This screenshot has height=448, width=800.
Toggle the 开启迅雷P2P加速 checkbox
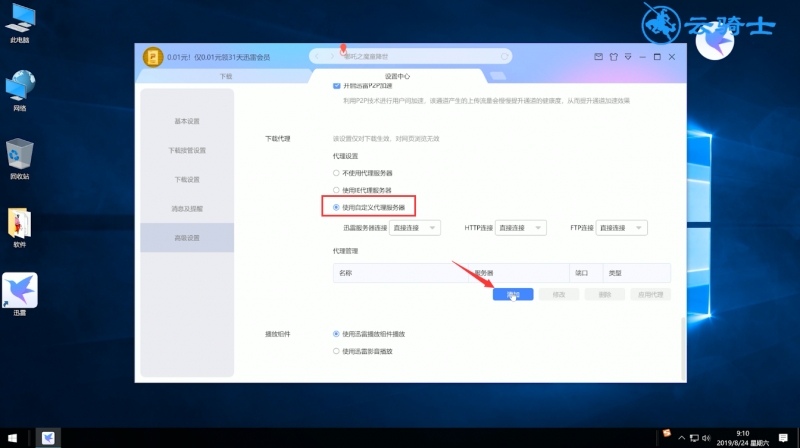(337, 86)
